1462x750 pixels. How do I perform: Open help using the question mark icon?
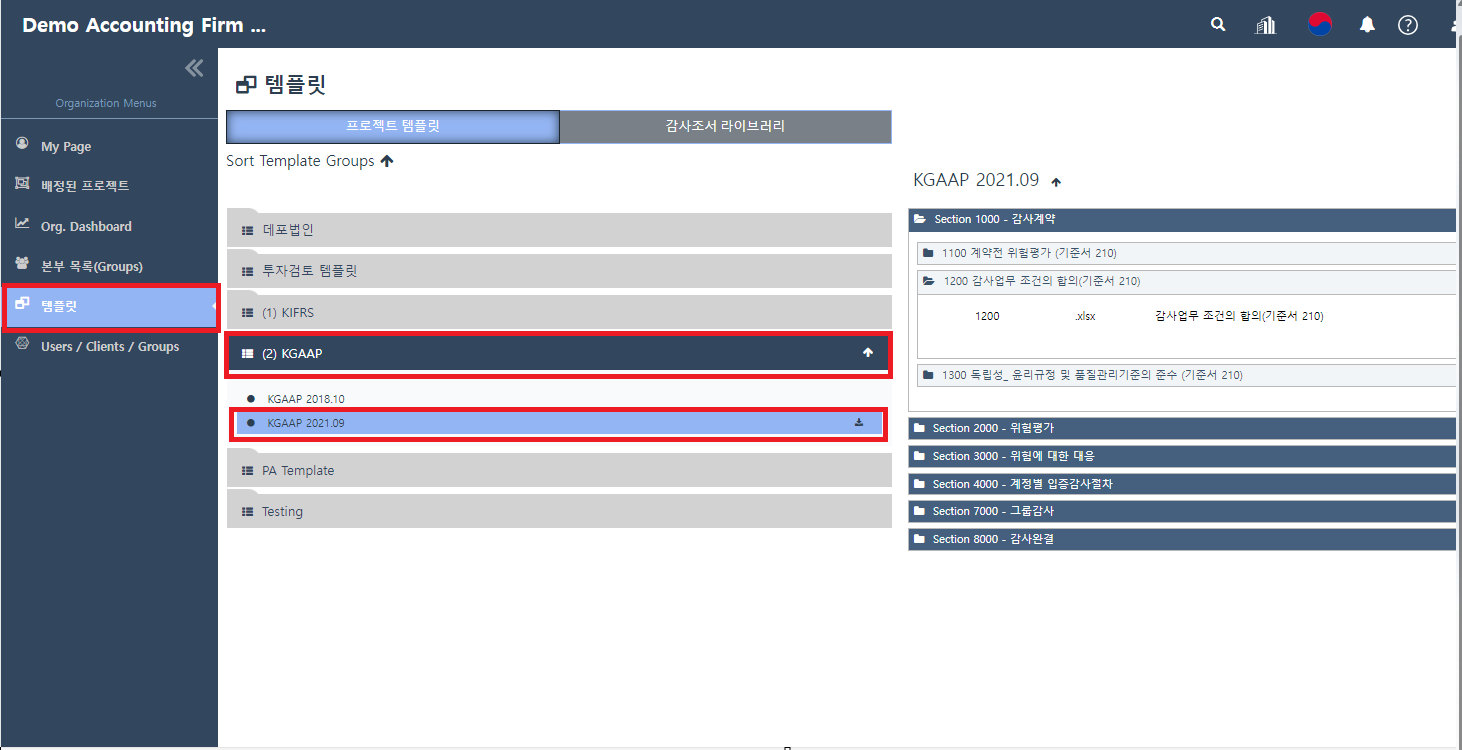tap(1407, 24)
